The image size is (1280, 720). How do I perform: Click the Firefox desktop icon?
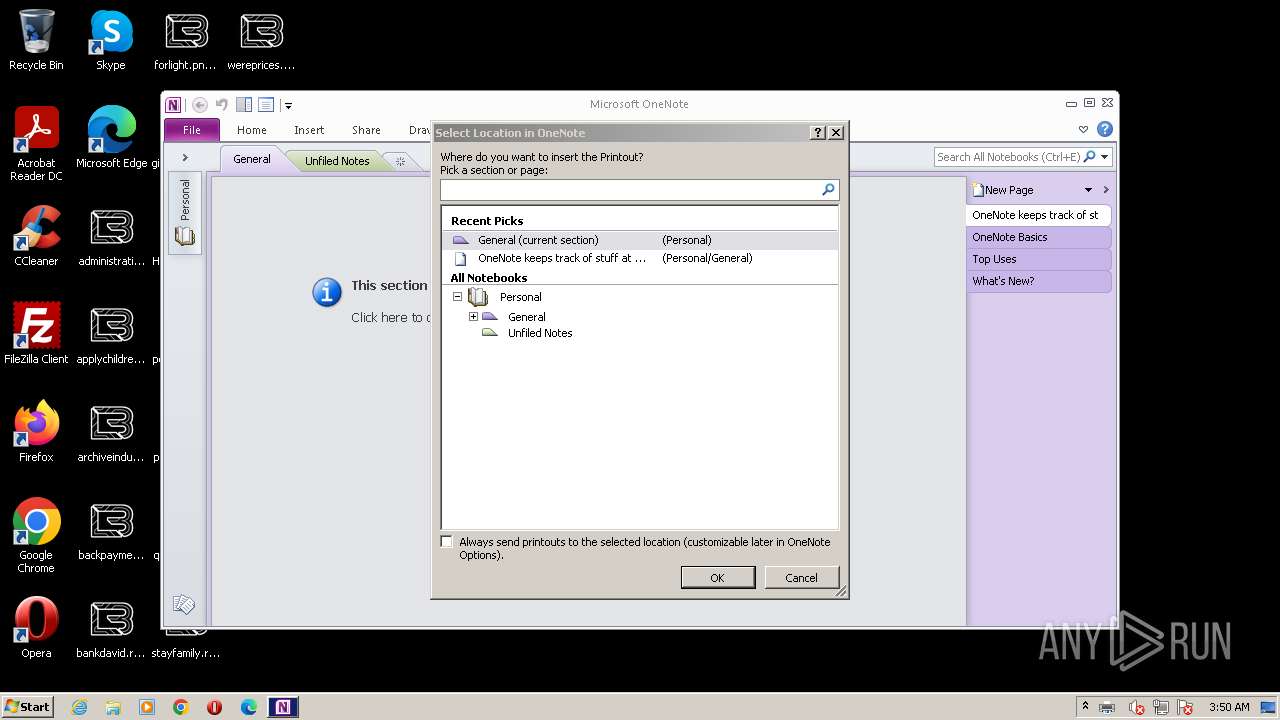[x=36, y=432]
